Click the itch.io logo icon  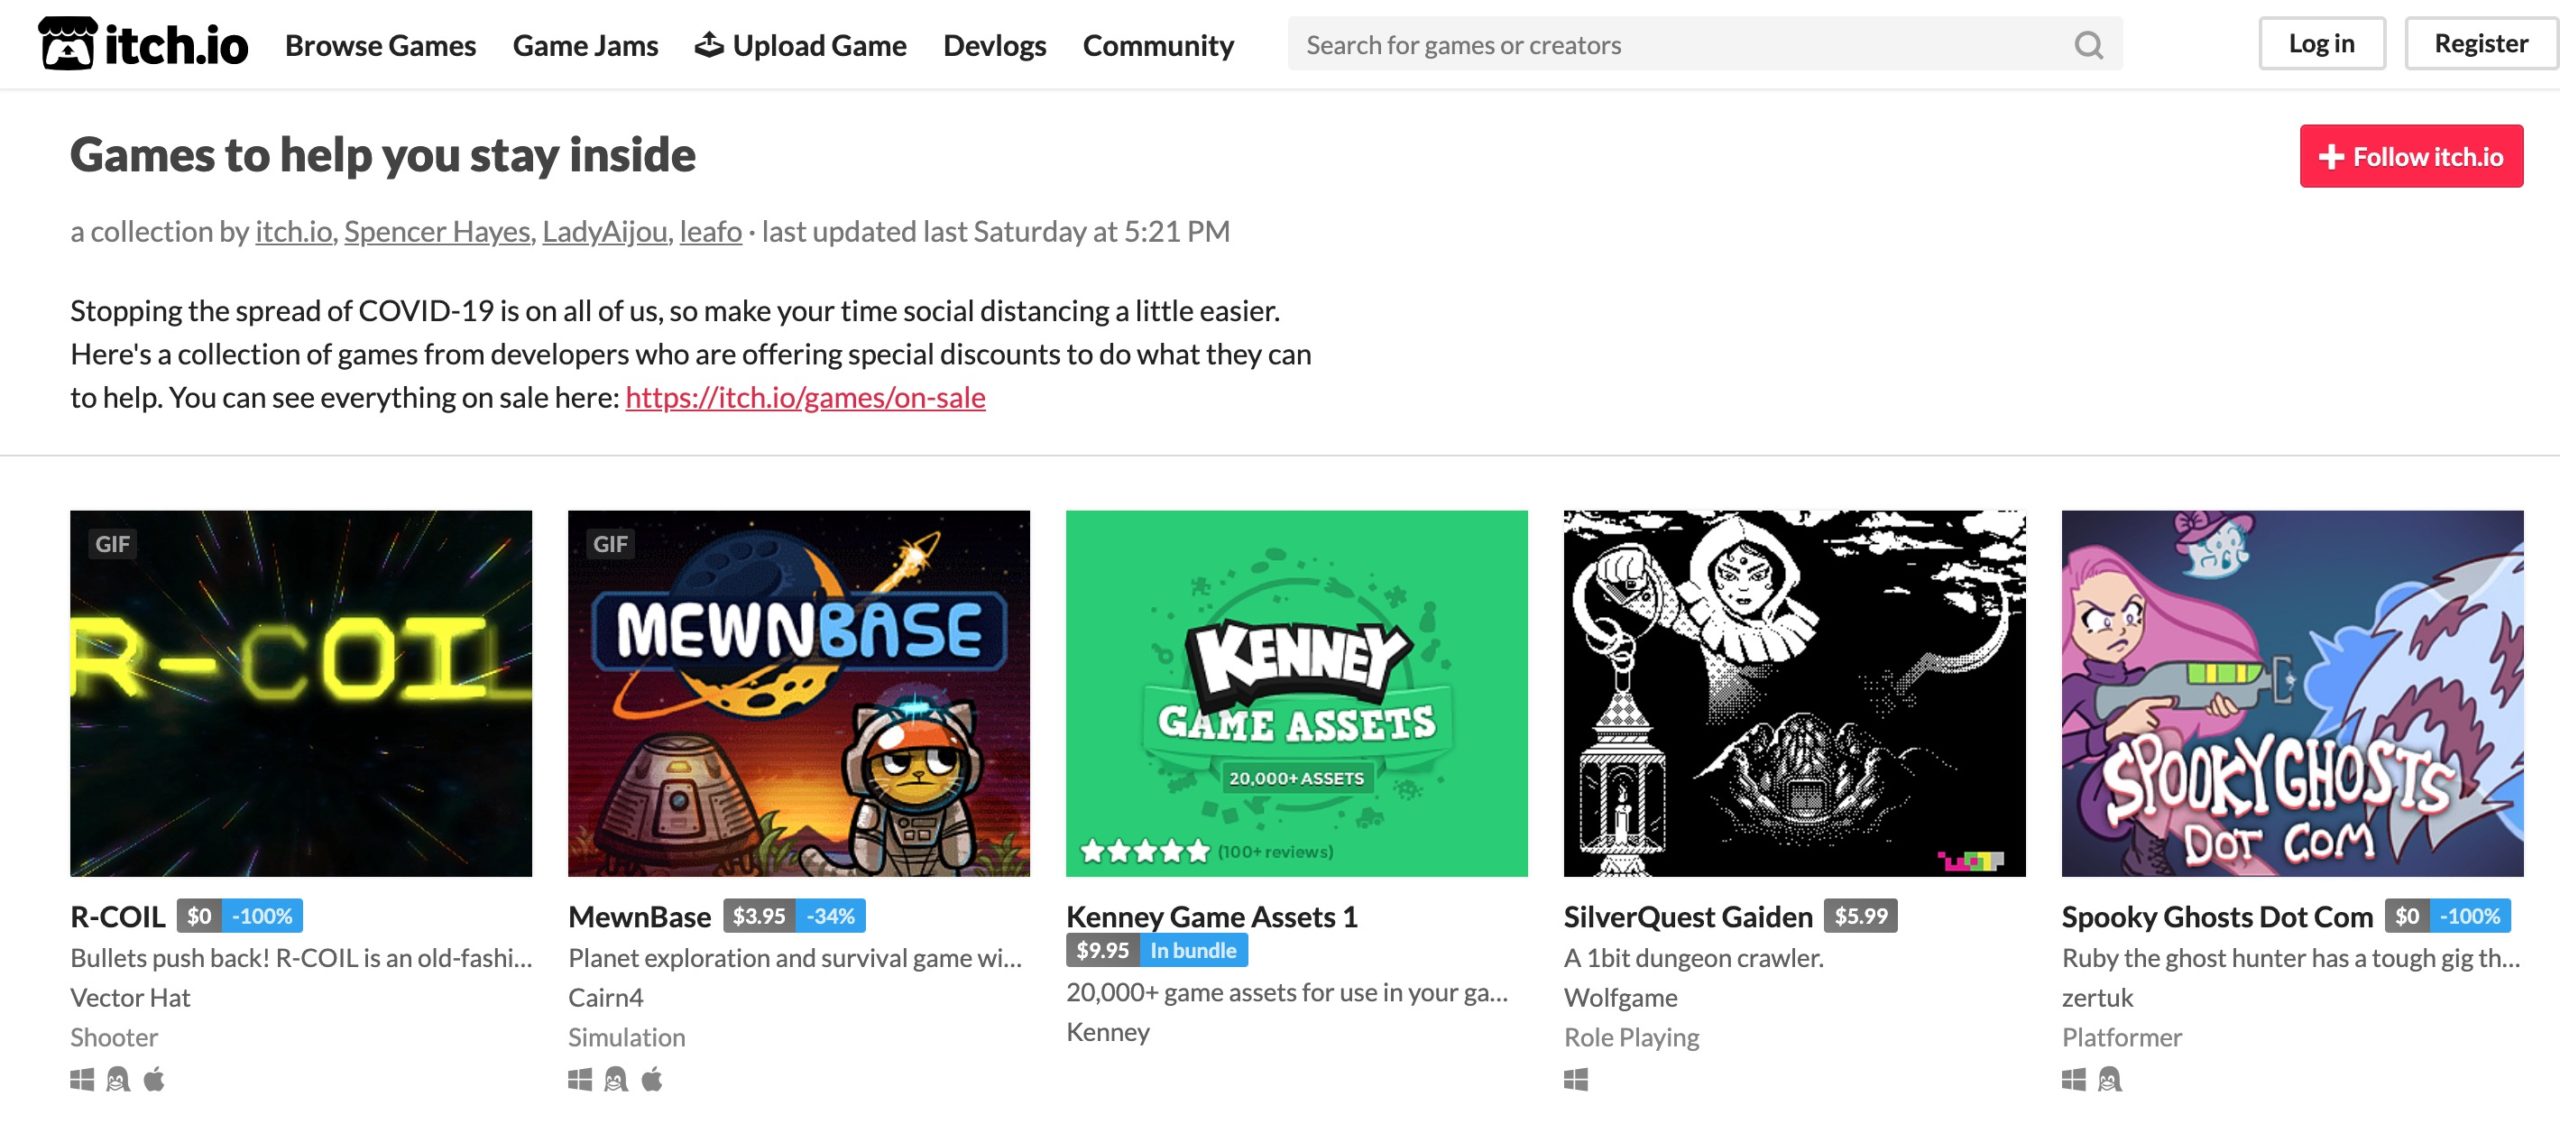(67, 44)
